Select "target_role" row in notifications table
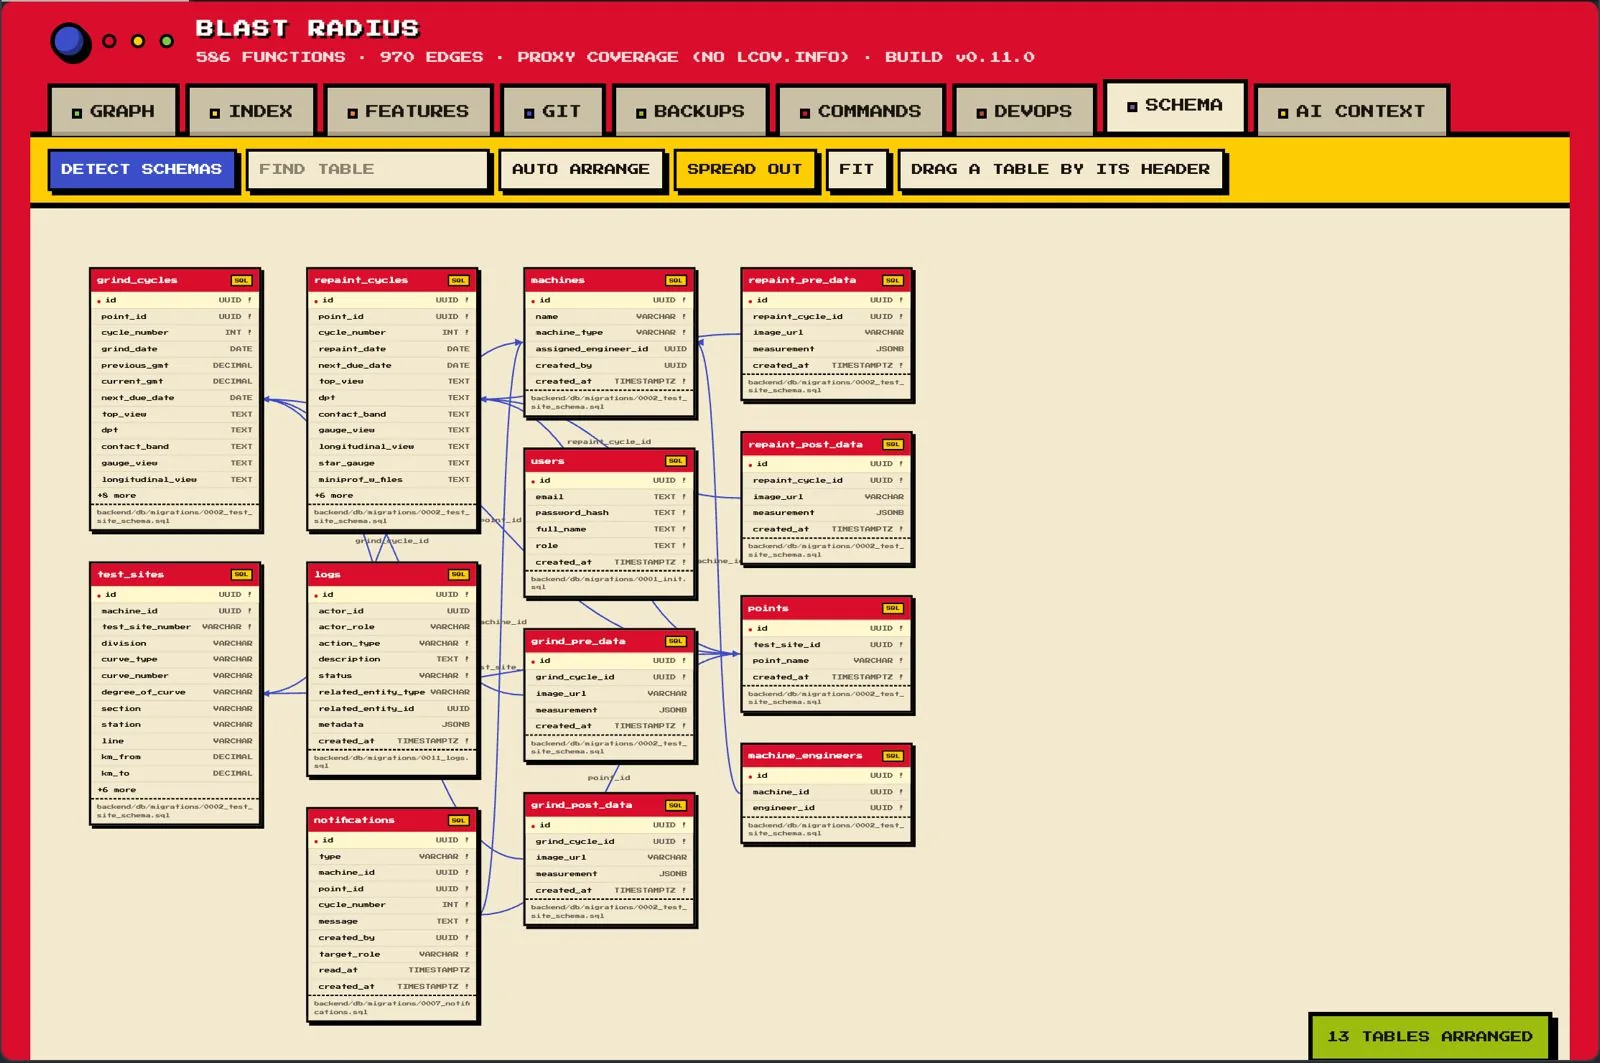 point(393,954)
